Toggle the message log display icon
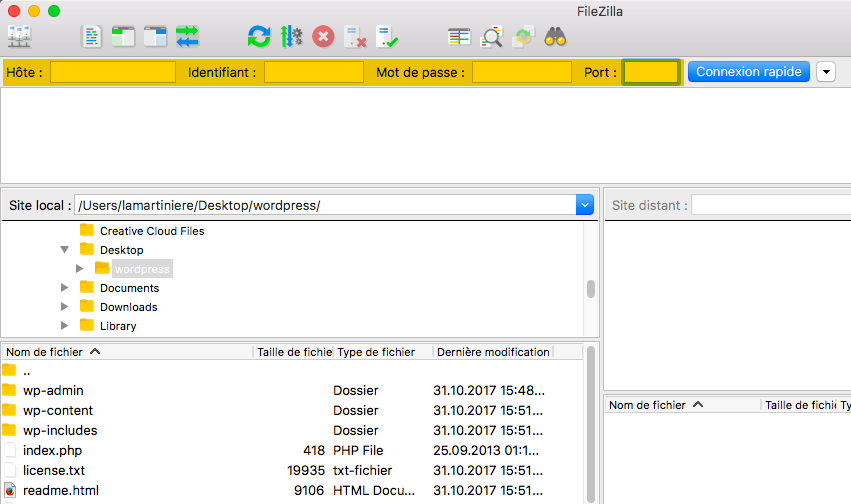The image size is (851, 504). tap(91, 37)
